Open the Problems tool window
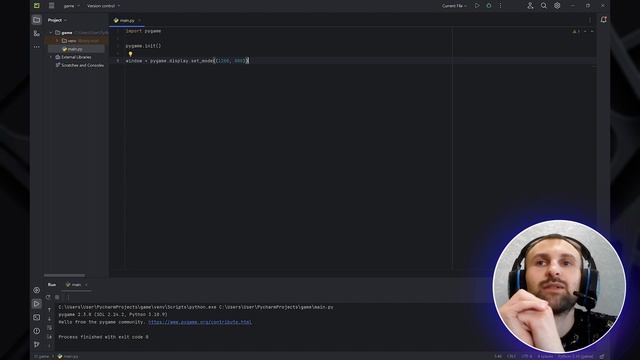The image size is (640, 360). (37, 331)
